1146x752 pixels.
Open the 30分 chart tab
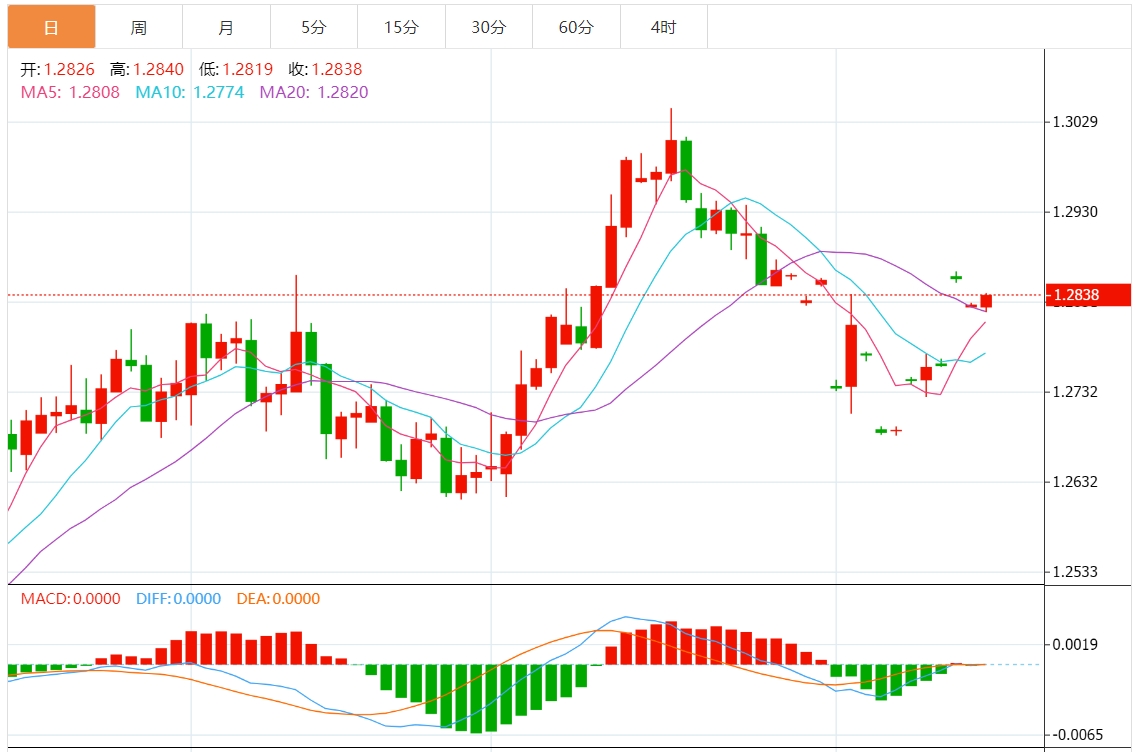pyautogui.click(x=489, y=27)
